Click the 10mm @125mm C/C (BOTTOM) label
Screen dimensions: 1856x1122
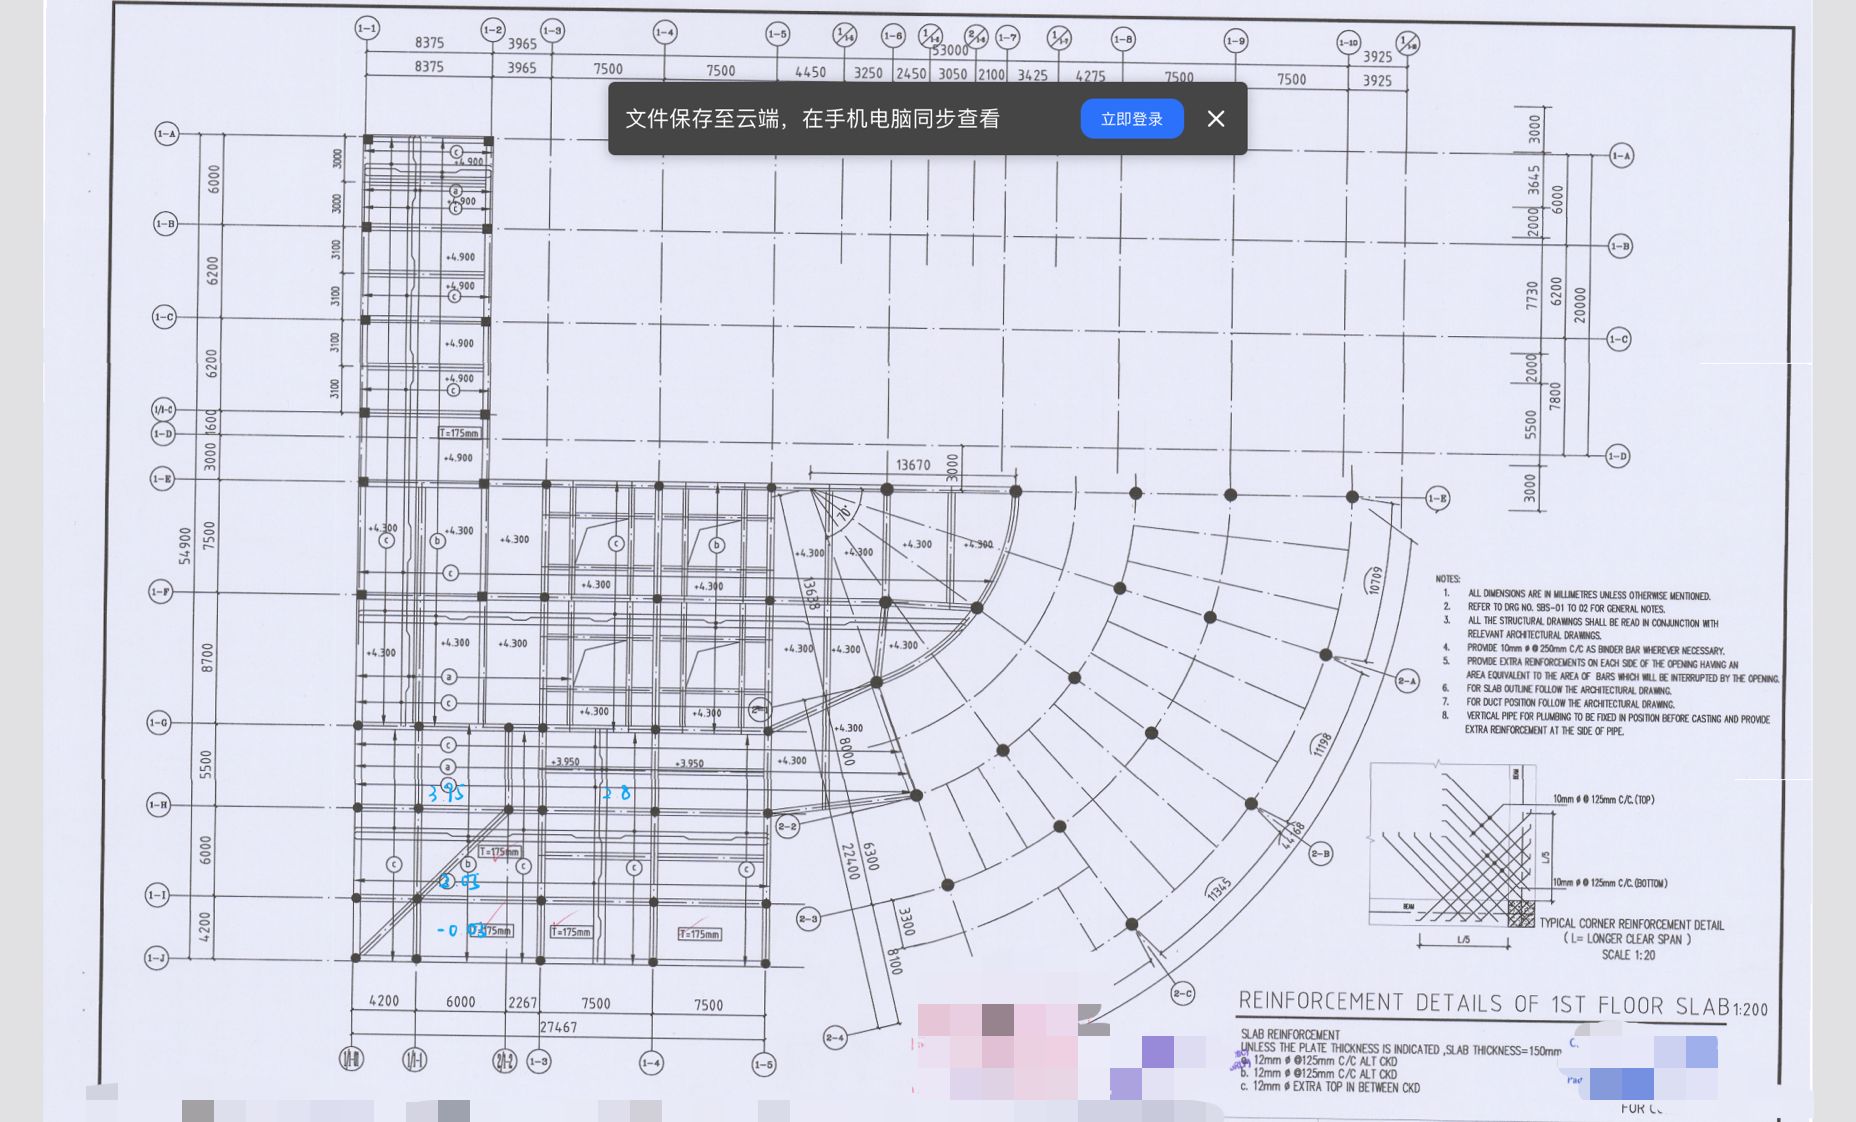[1609, 883]
